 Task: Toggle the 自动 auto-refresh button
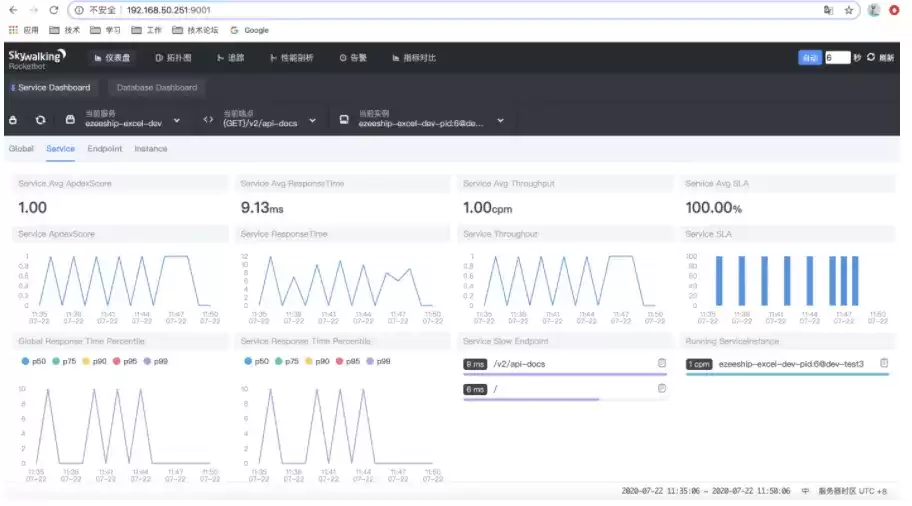coord(810,58)
